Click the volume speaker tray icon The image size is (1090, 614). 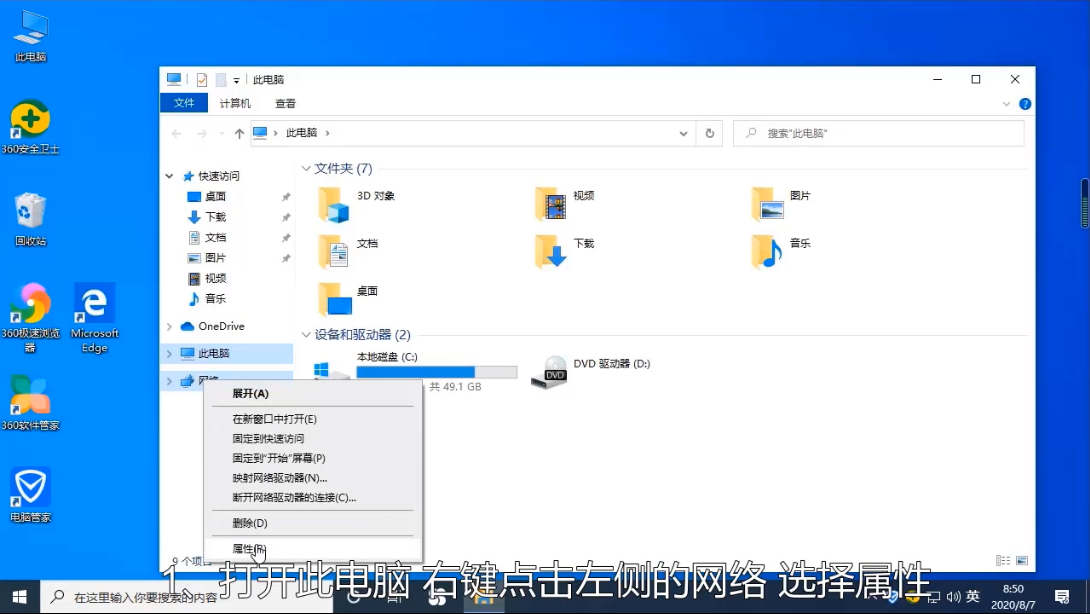953,597
